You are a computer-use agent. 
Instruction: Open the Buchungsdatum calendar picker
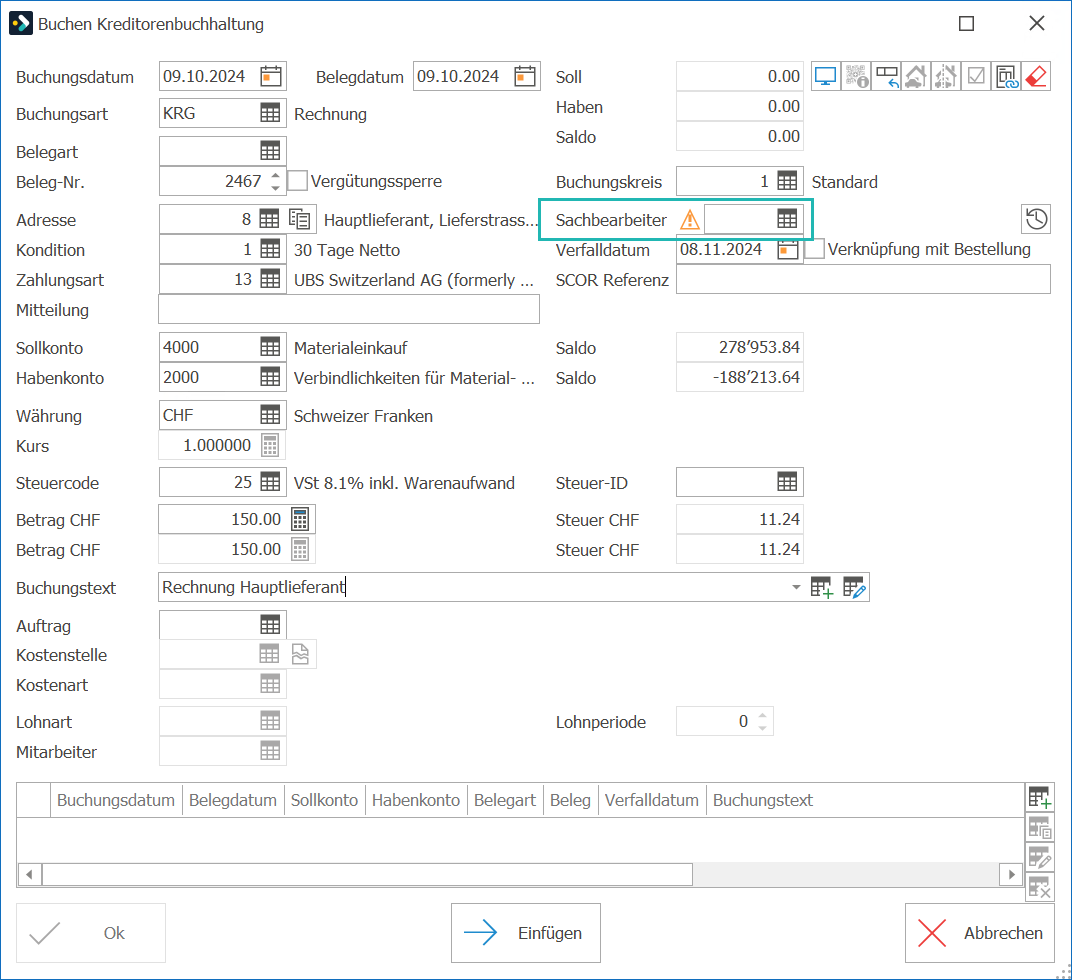[x=271, y=77]
